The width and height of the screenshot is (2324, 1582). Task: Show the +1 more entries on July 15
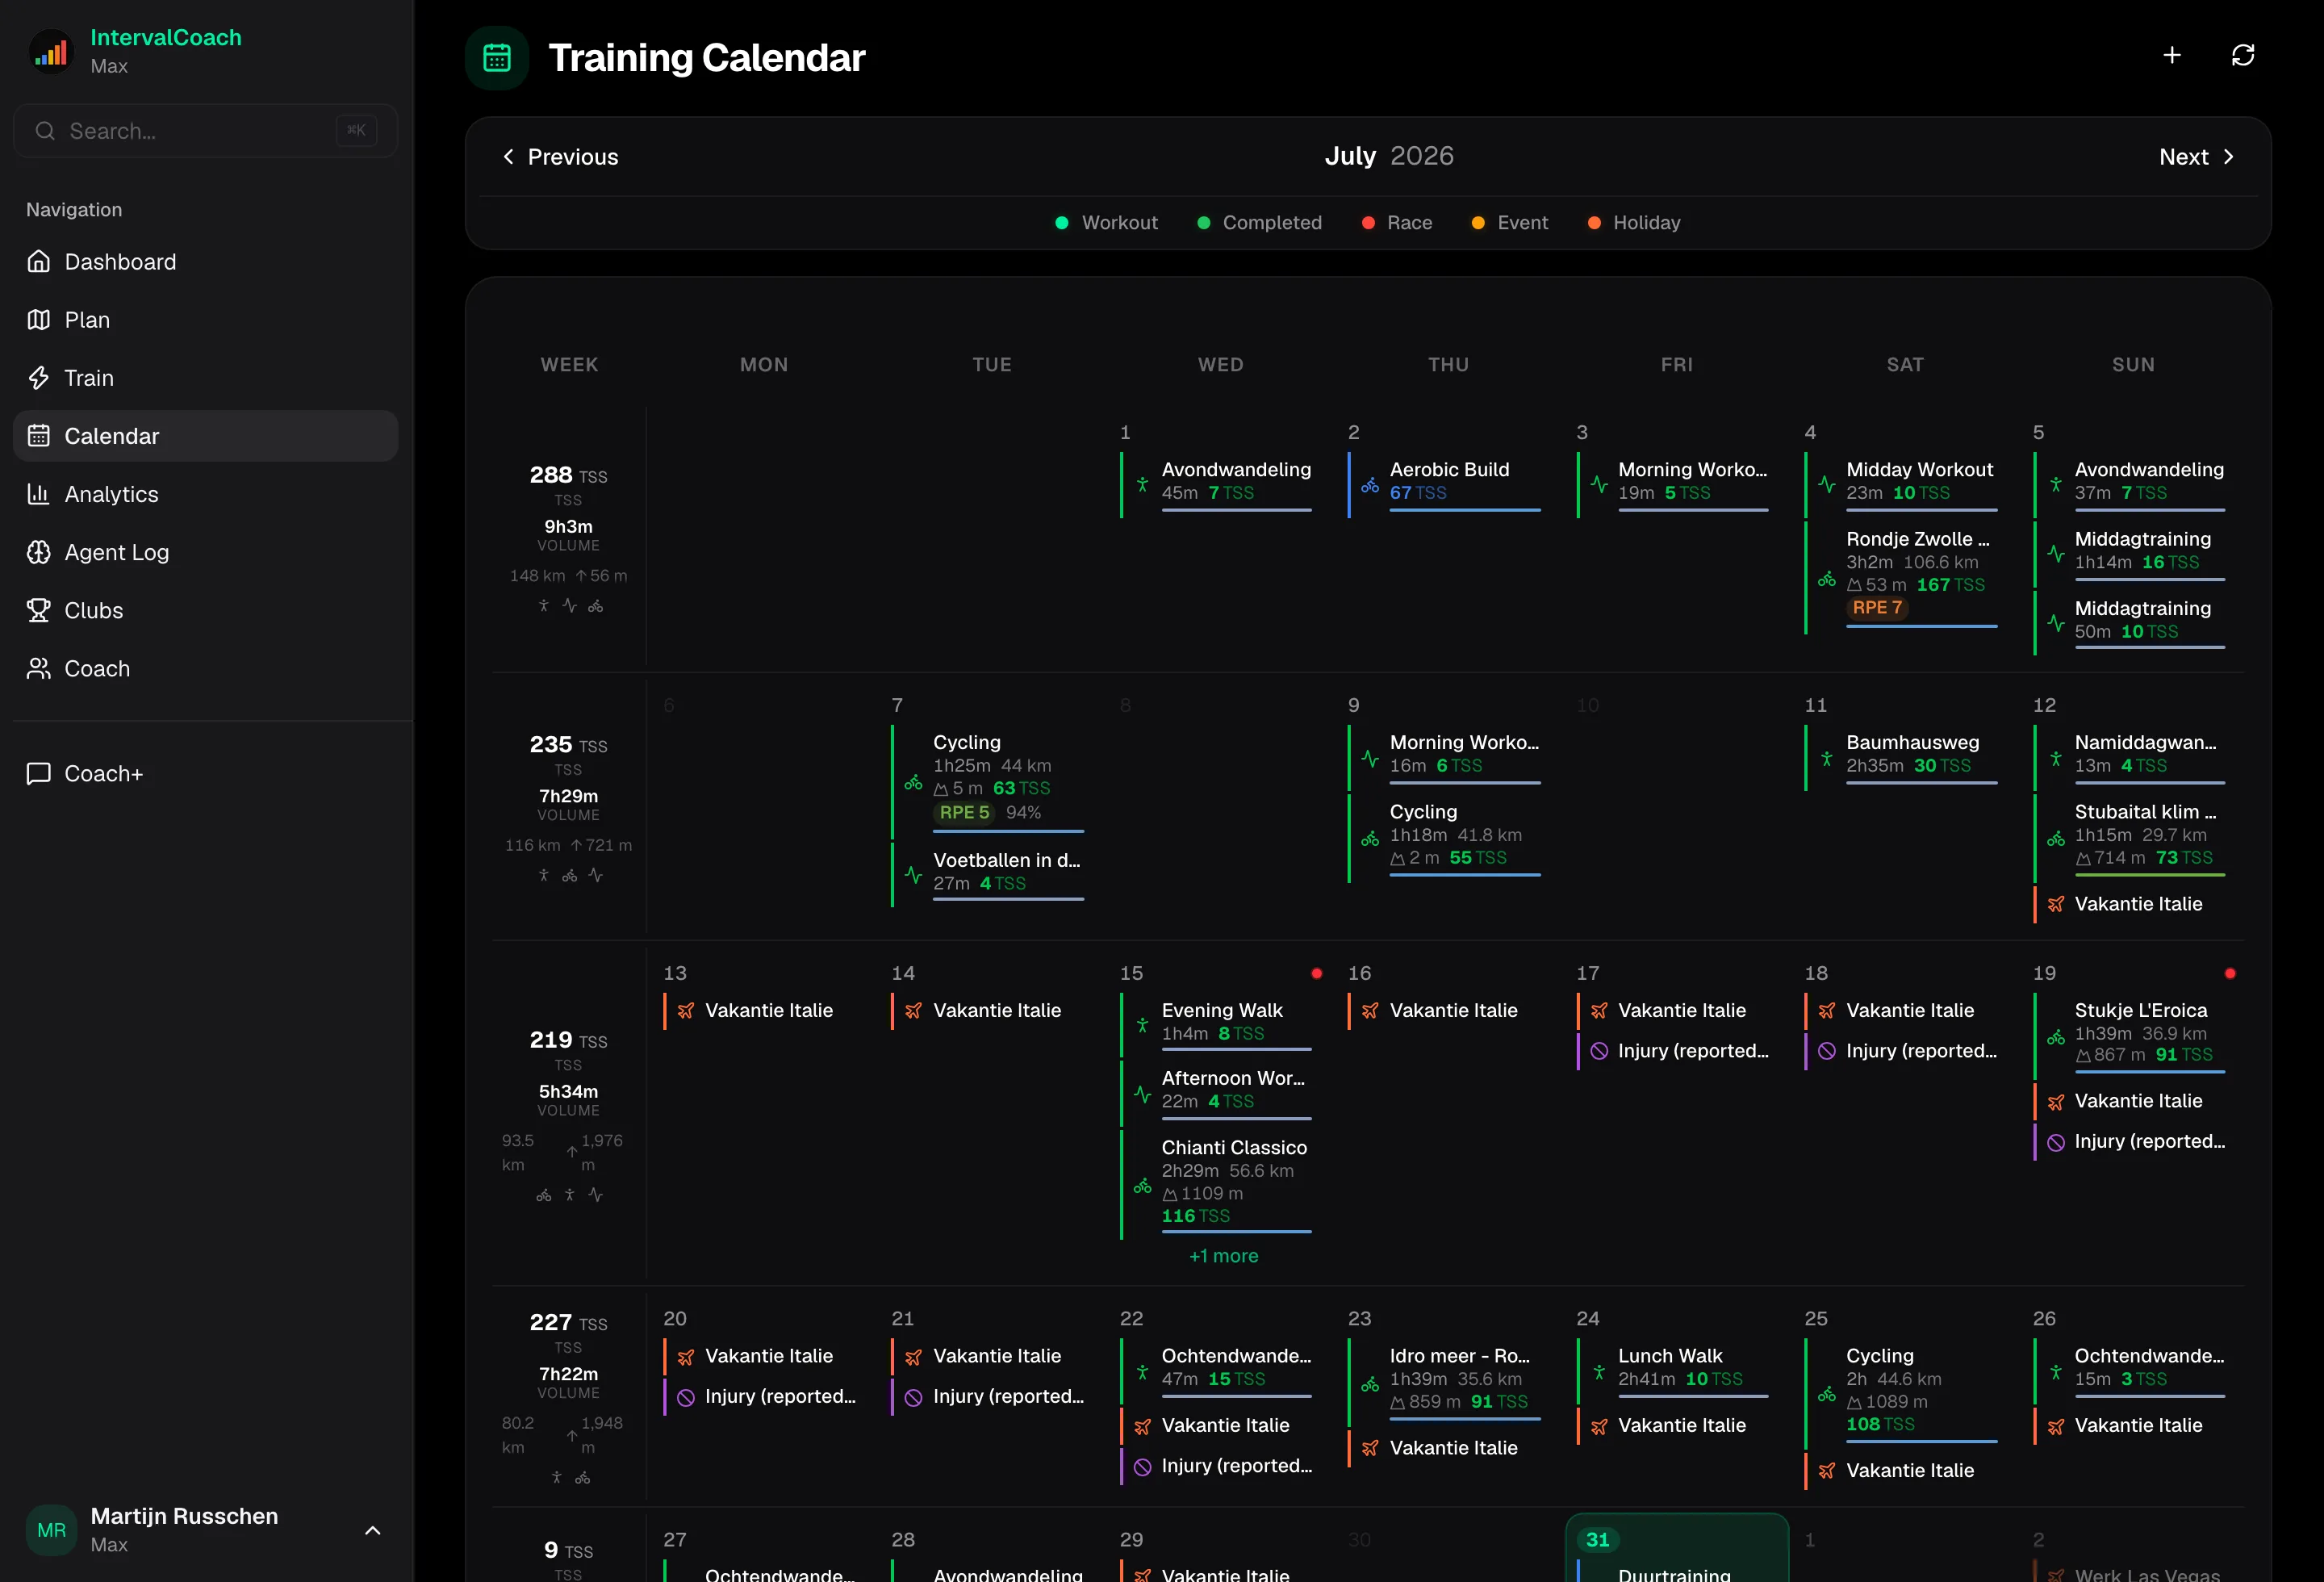[x=1223, y=1256]
